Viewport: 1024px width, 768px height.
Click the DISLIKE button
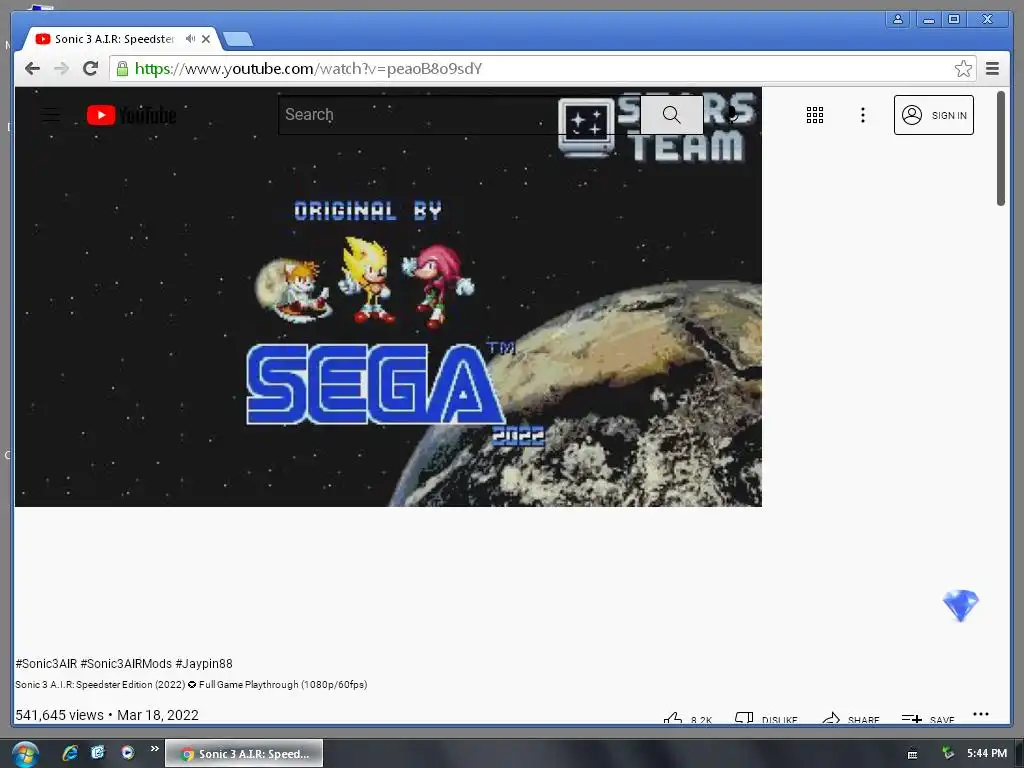(x=766, y=719)
